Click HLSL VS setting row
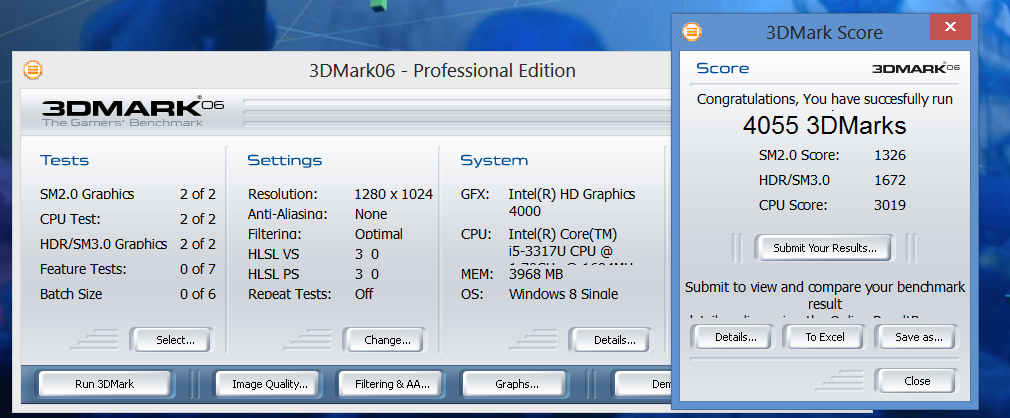Image resolution: width=1010 pixels, height=418 pixels. tap(313, 254)
